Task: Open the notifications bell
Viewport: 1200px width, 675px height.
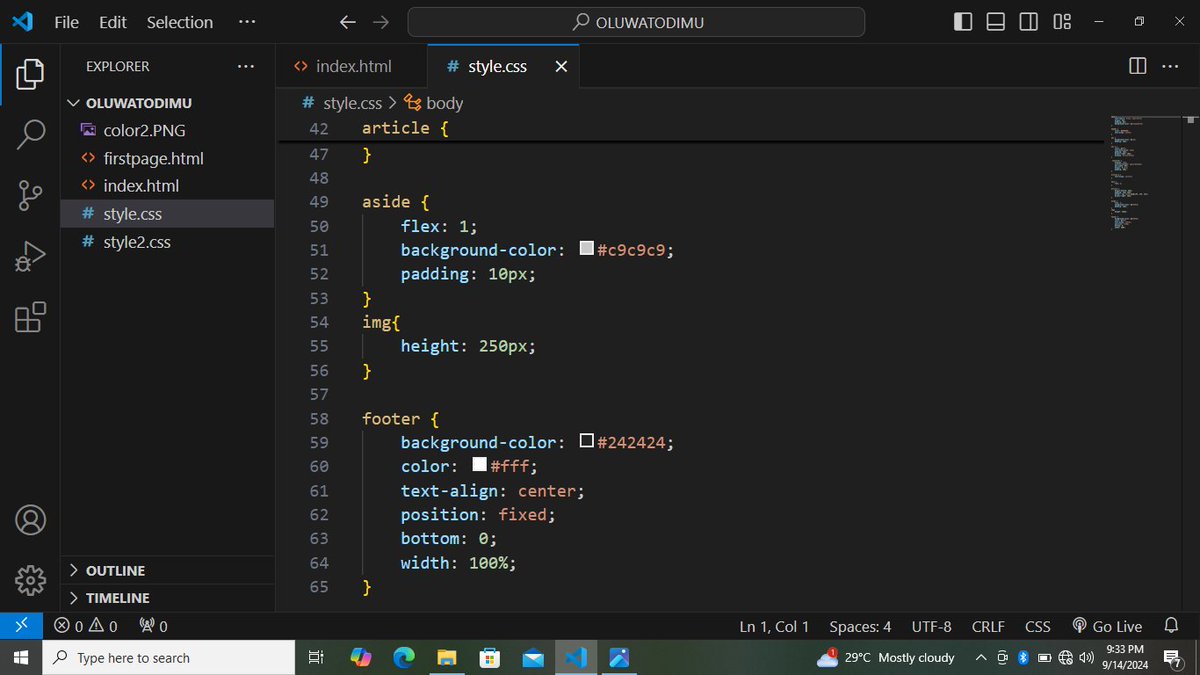Action: click(x=1172, y=626)
